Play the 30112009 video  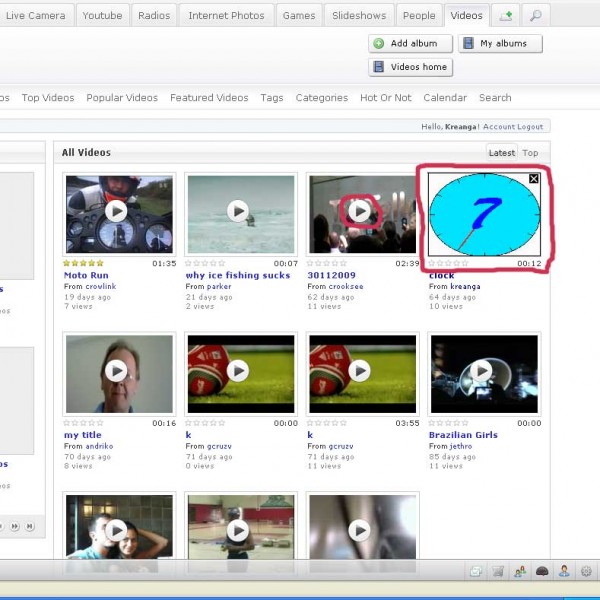point(360,211)
